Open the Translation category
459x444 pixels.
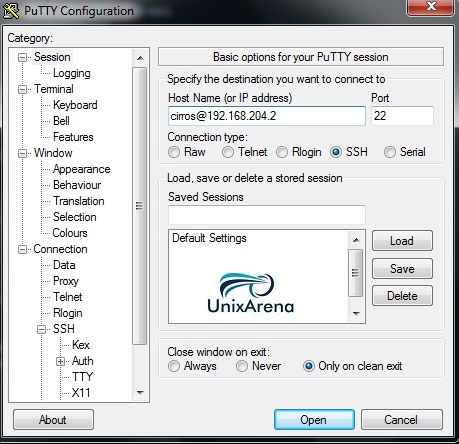tap(79, 201)
